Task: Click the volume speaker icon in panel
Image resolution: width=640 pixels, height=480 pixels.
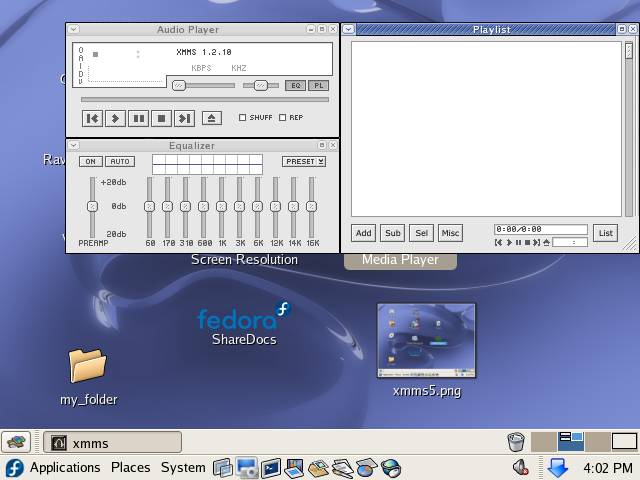Action: [x=520, y=468]
